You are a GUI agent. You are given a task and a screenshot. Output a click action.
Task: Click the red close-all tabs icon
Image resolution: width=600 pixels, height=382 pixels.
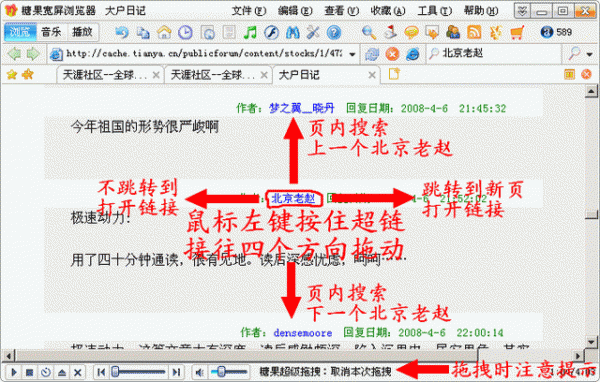[x=586, y=74]
